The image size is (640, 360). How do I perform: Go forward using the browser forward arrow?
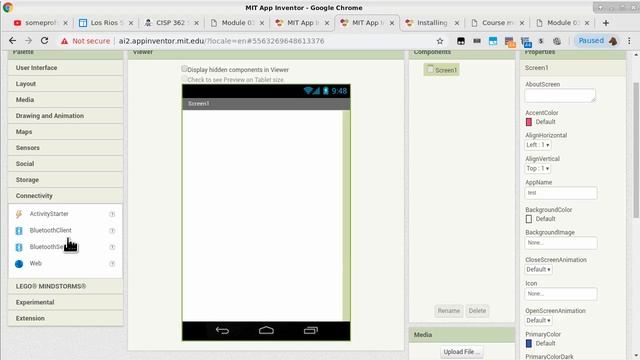click(x=28, y=40)
